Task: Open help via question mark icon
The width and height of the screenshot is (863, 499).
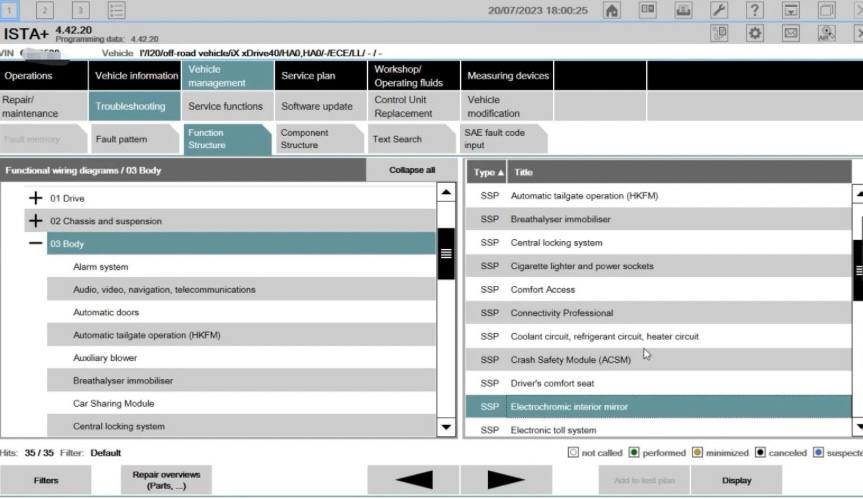Action: (755, 10)
